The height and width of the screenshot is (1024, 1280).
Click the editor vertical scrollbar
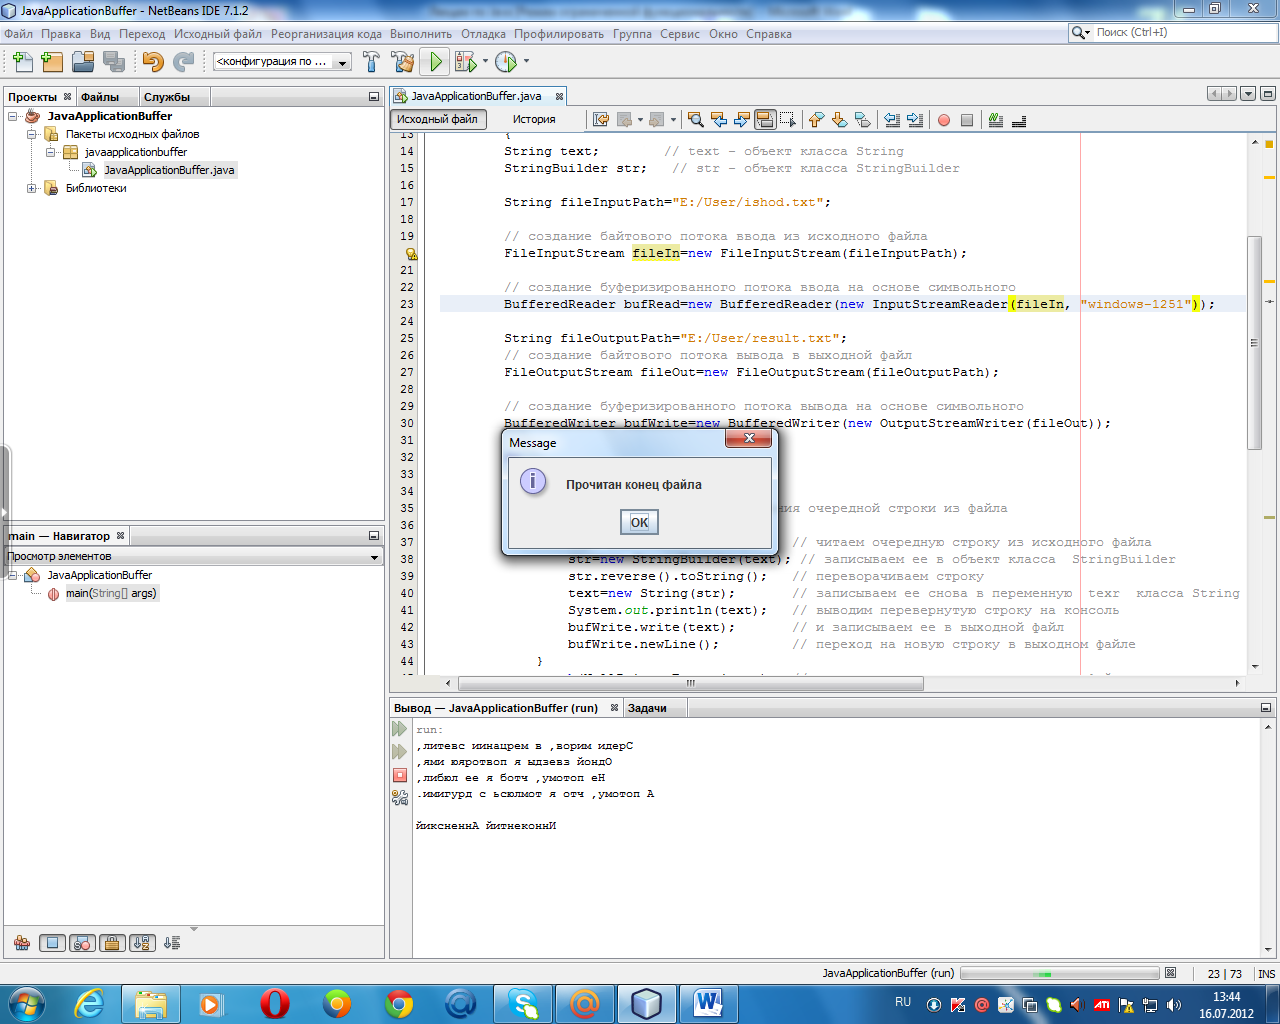(x=1254, y=344)
